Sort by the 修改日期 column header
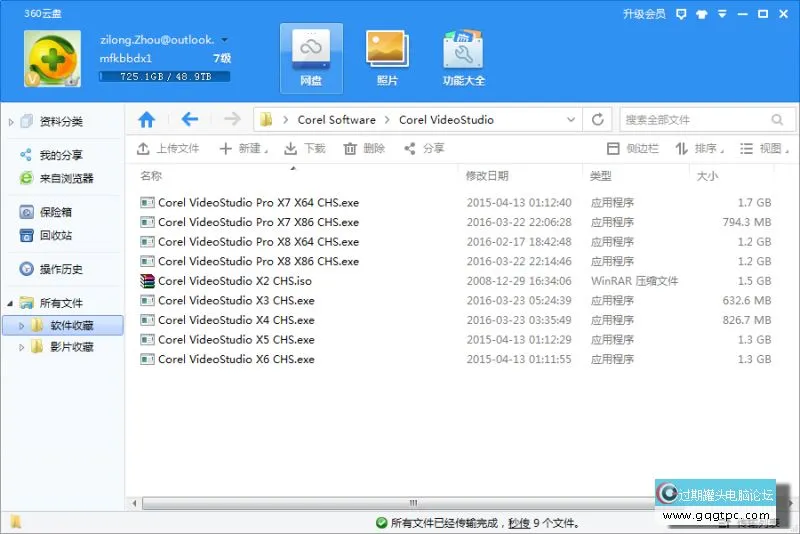Image resolution: width=800 pixels, height=534 pixels. (x=487, y=176)
